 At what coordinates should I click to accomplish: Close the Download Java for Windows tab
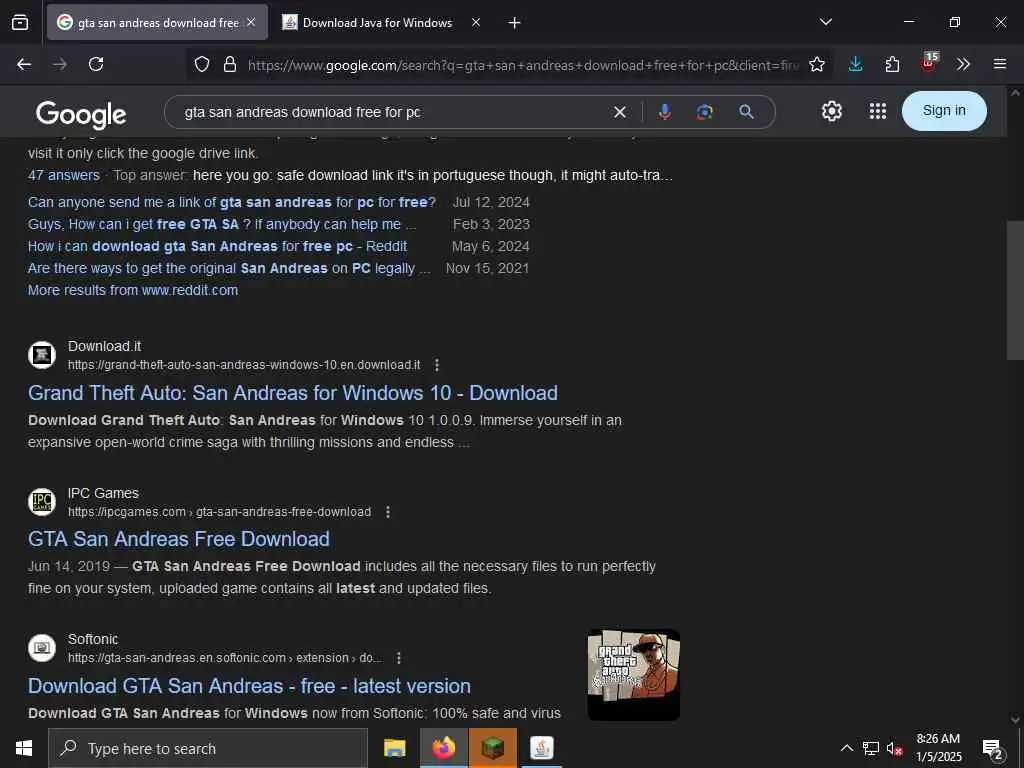(x=476, y=22)
